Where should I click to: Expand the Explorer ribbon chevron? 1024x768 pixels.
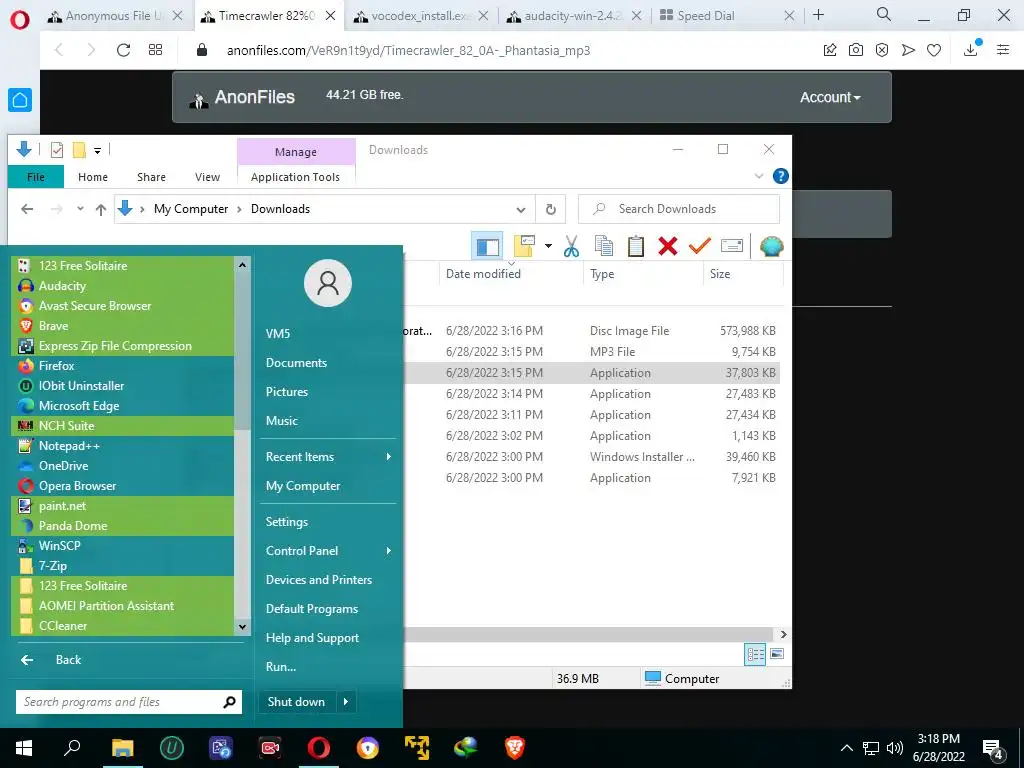click(759, 176)
